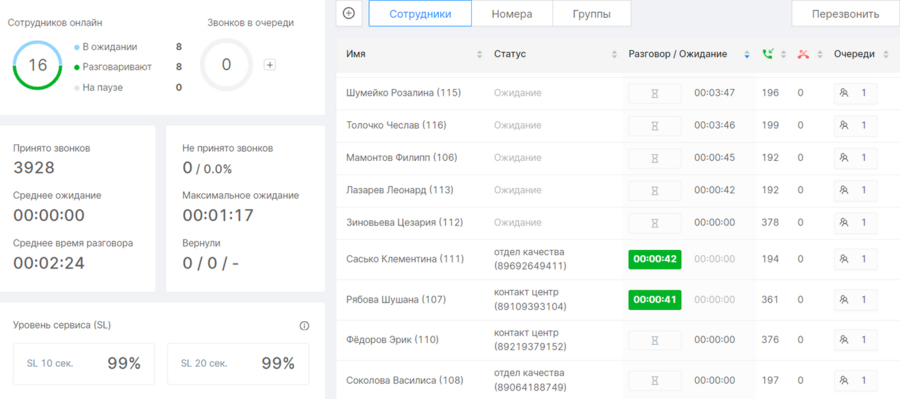900x399 pixels.
Task: Sort by missed calls column arrows
Action: (x=820, y=55)
